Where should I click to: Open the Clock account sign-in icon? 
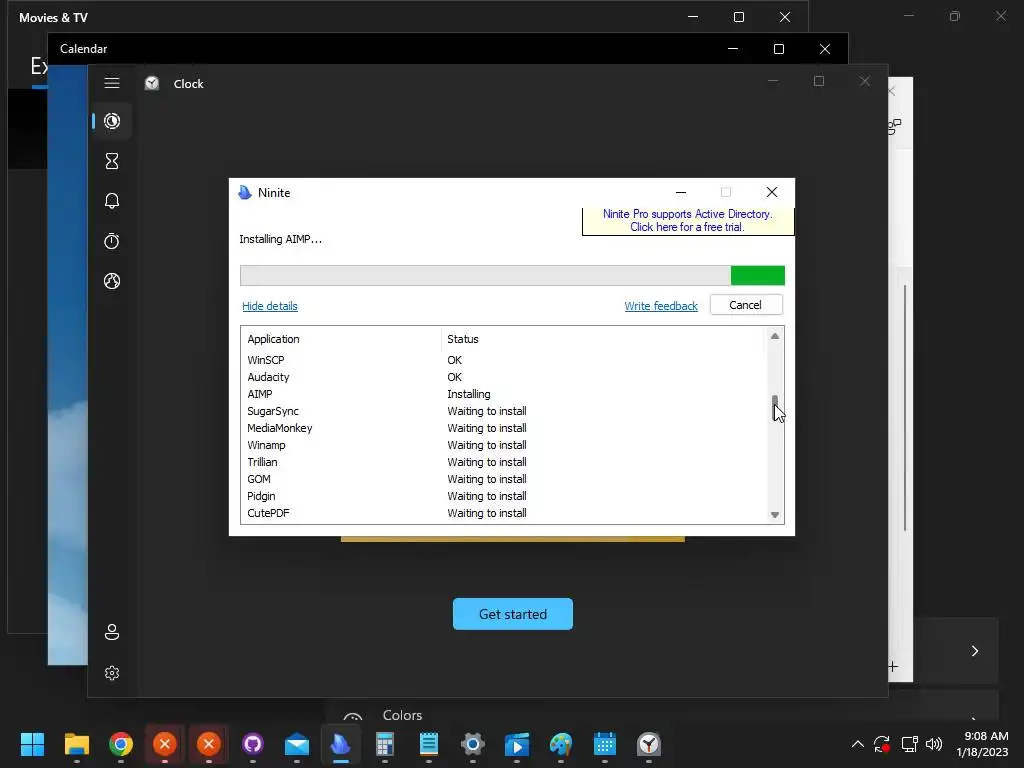[112, 632]
